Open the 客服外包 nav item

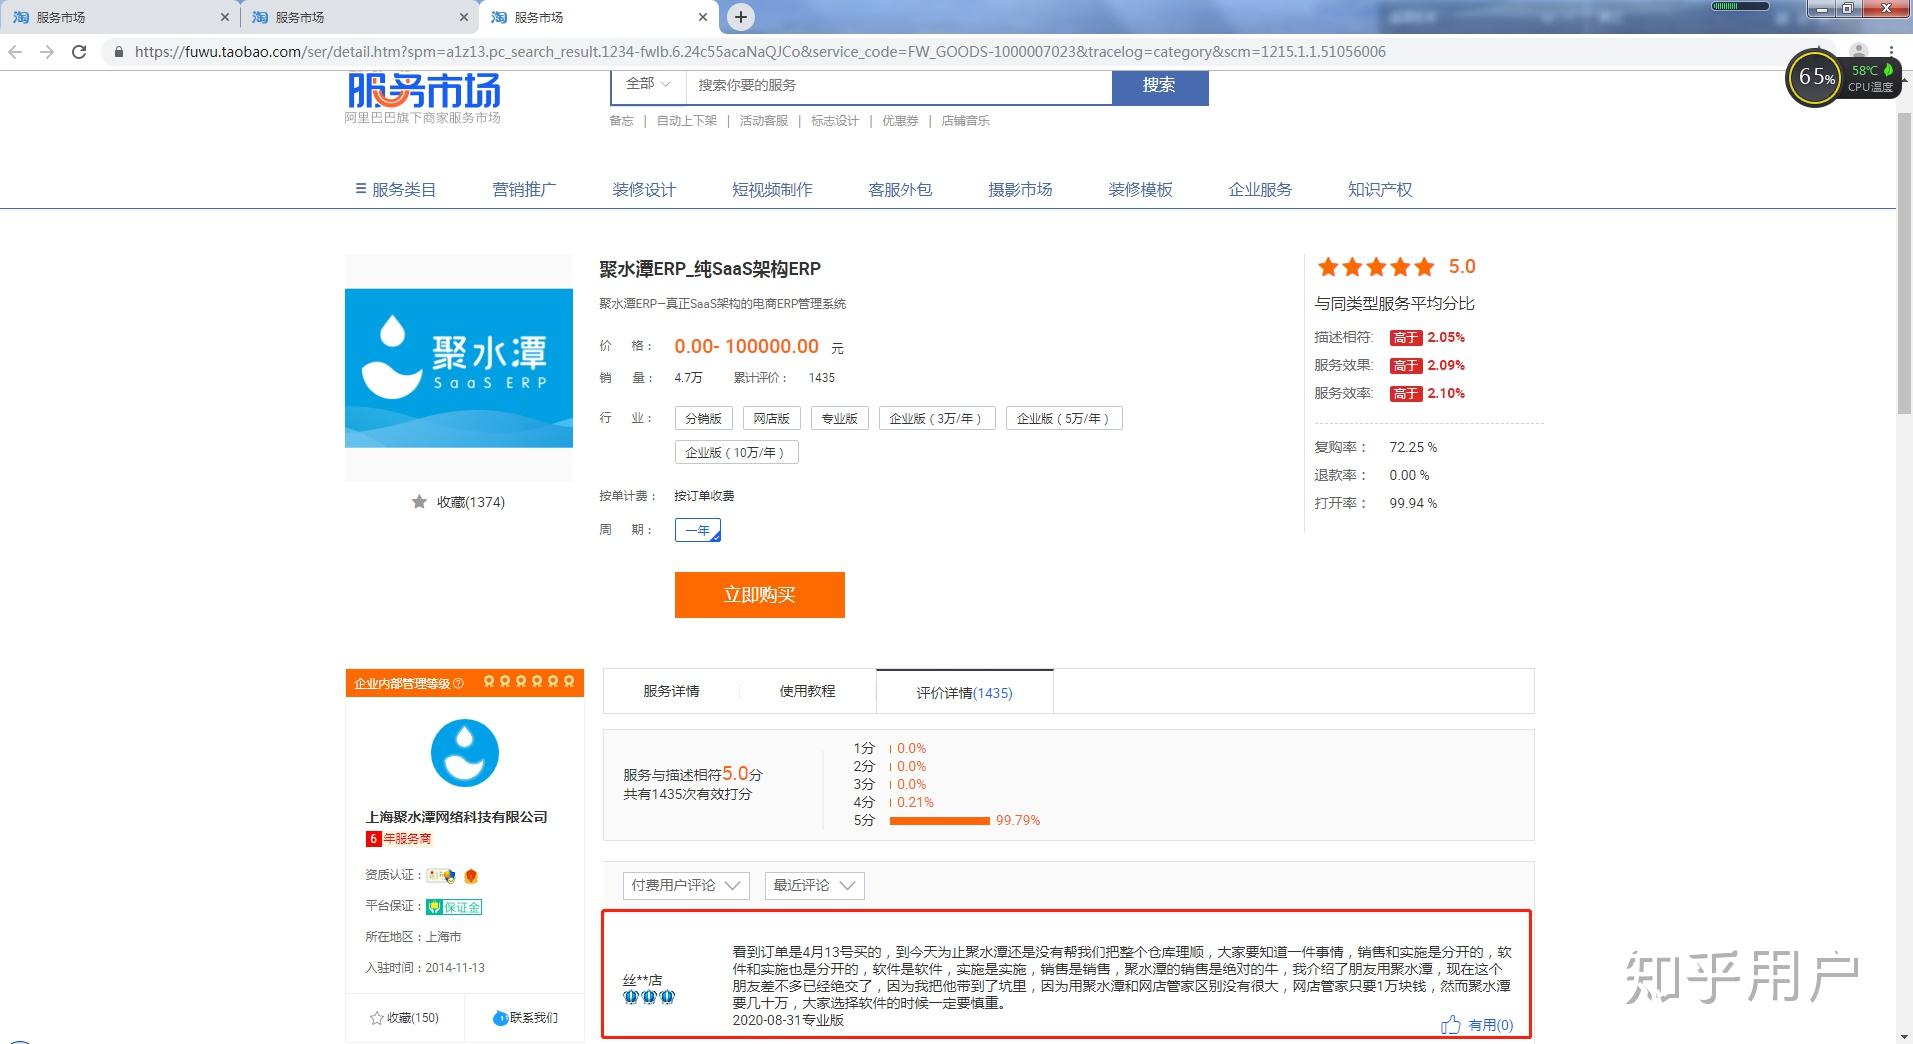coord(900,189)
